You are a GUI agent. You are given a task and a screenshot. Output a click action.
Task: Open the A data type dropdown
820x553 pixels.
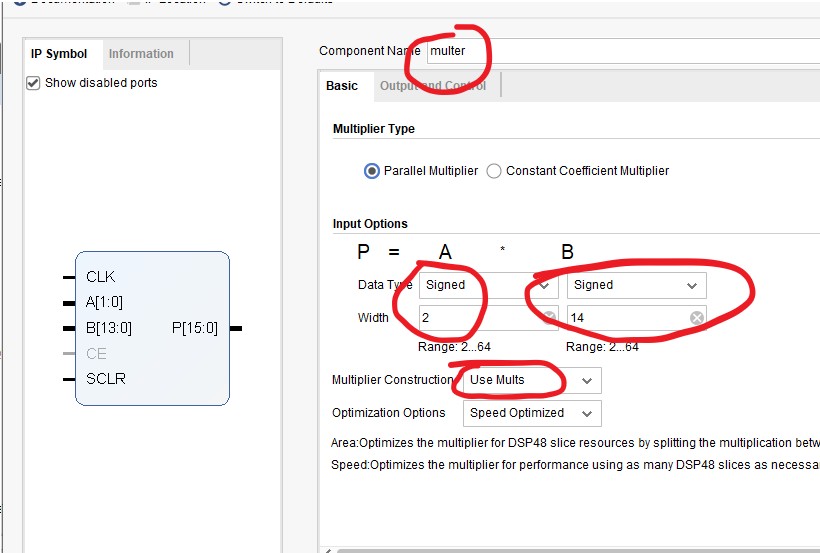coord(488,285)
